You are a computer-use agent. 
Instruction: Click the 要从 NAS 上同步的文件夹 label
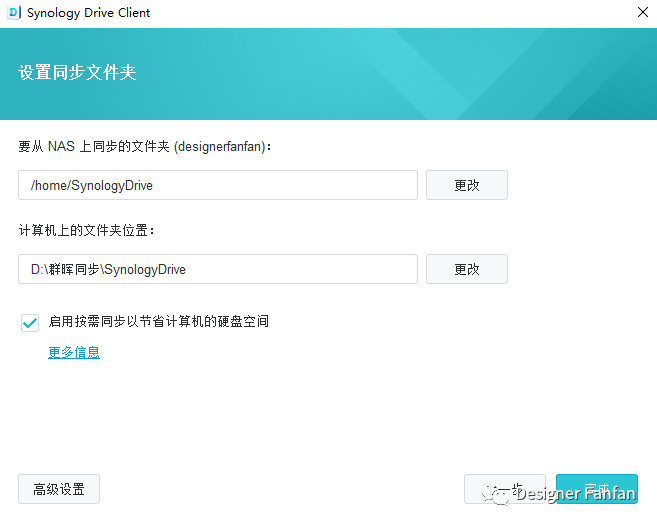click(145, 147)
